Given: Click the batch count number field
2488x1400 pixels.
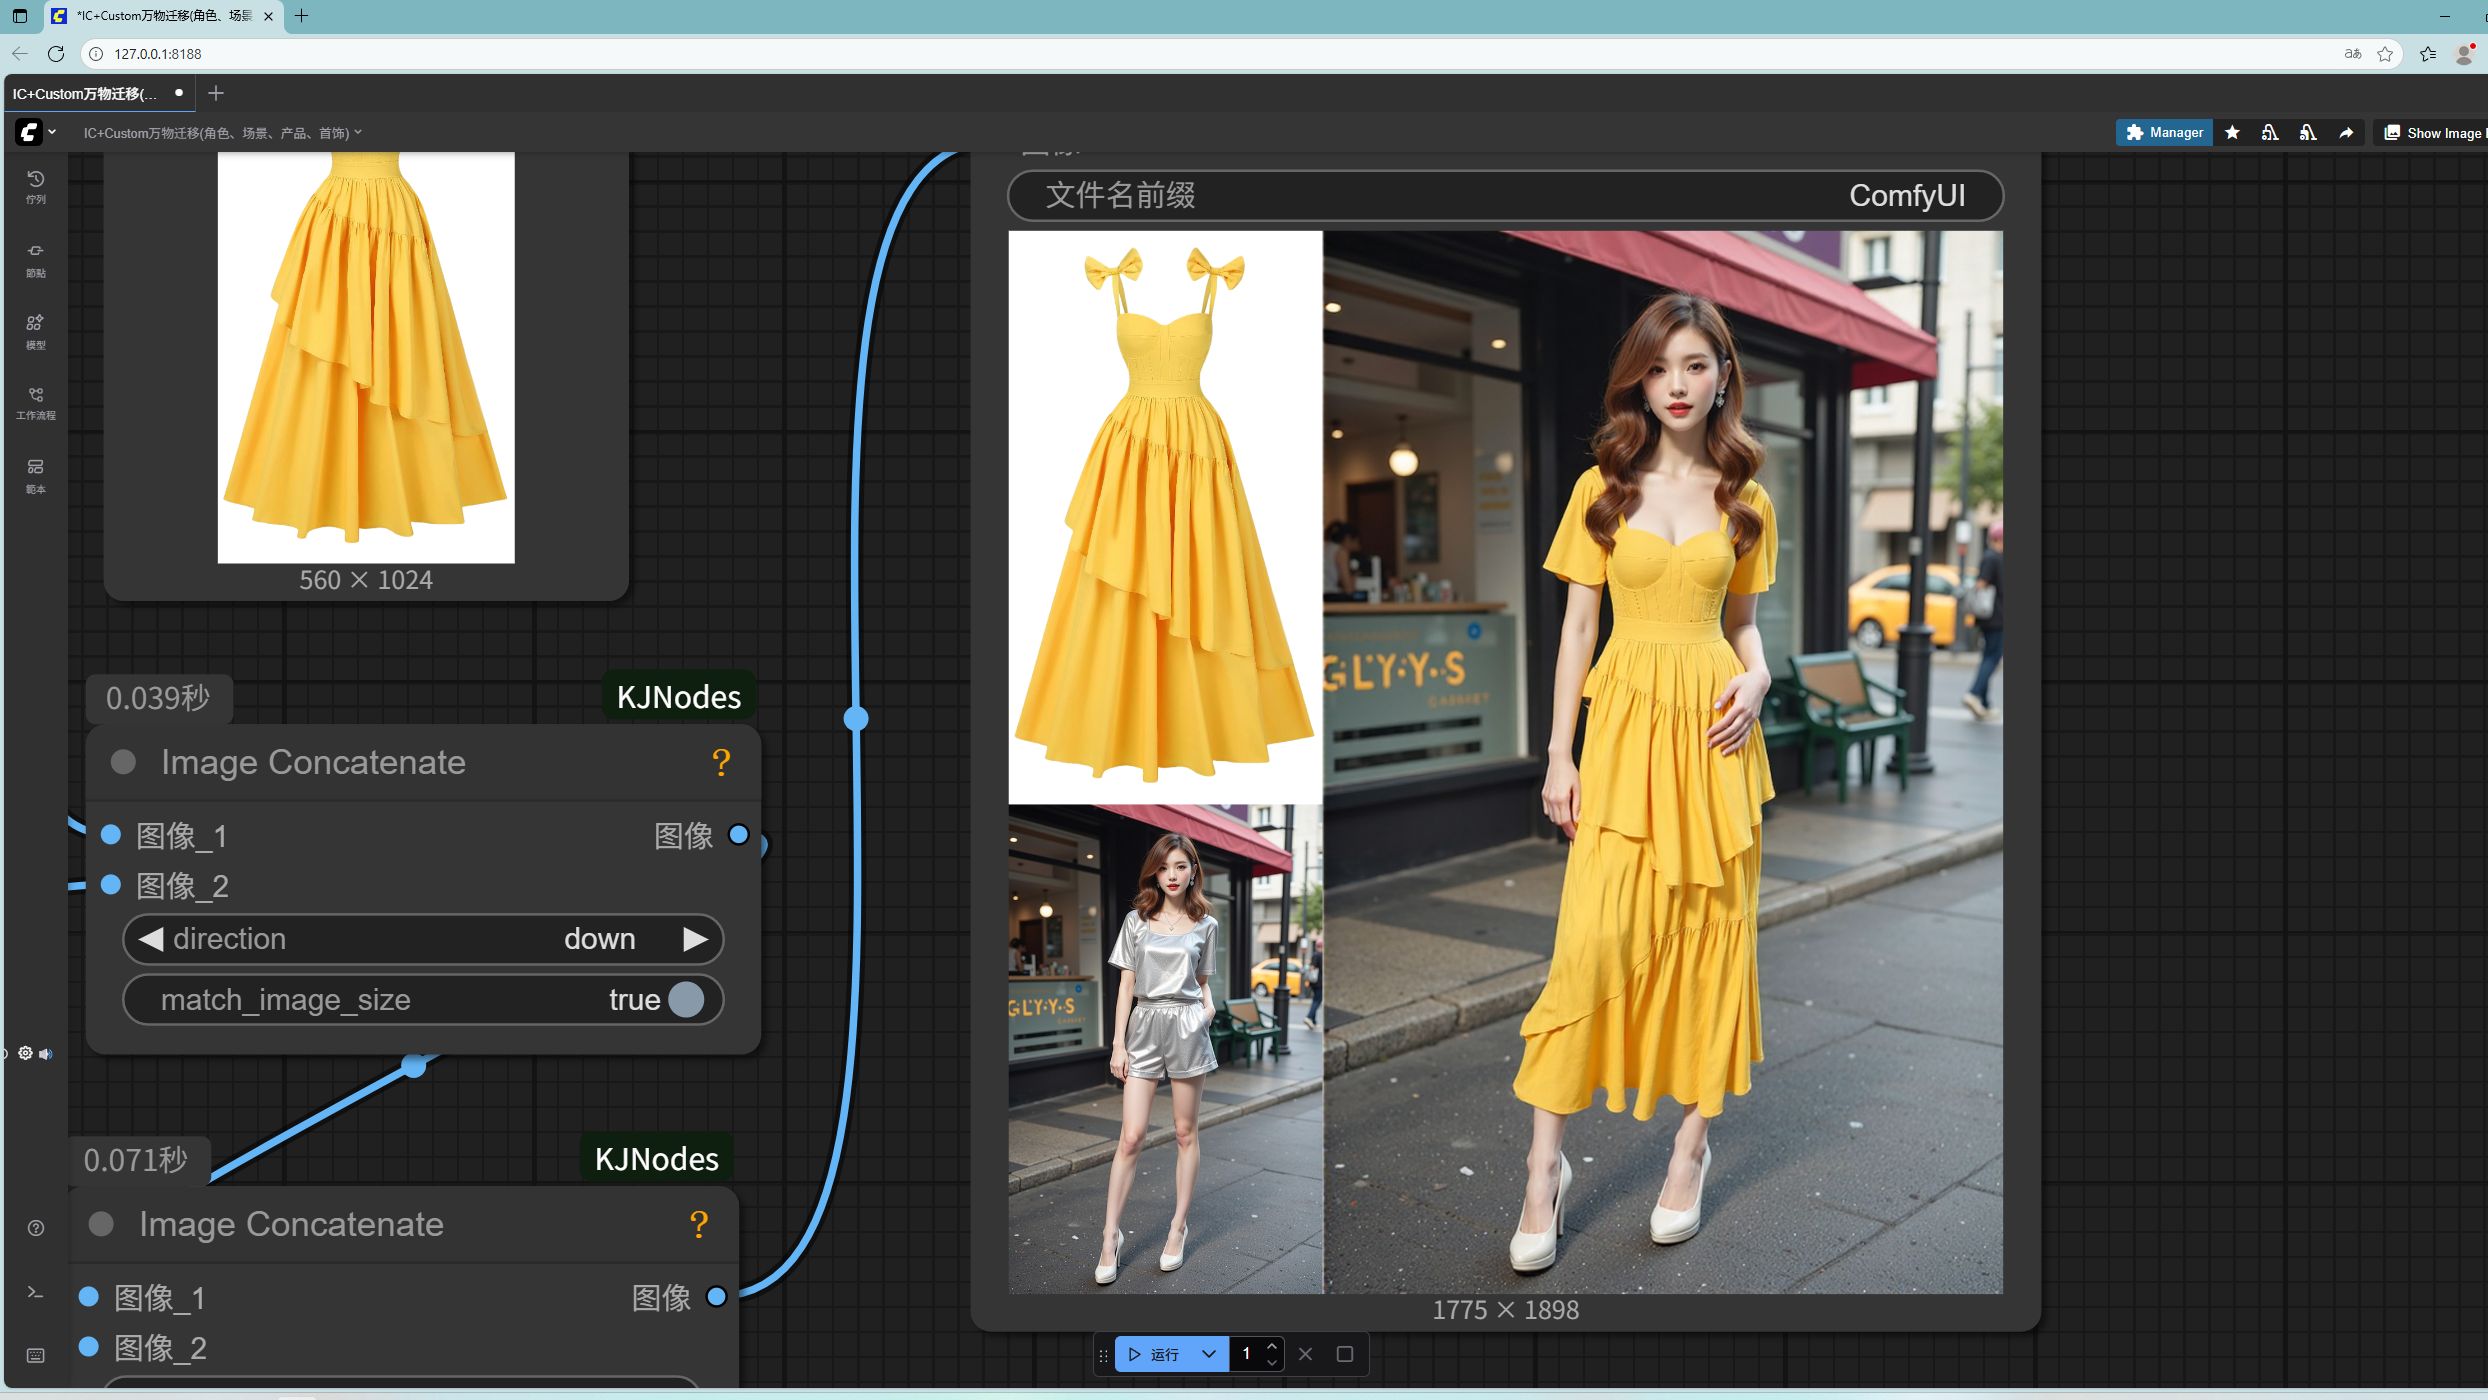Looking at the screenshot, I should pos(1246,1354).
